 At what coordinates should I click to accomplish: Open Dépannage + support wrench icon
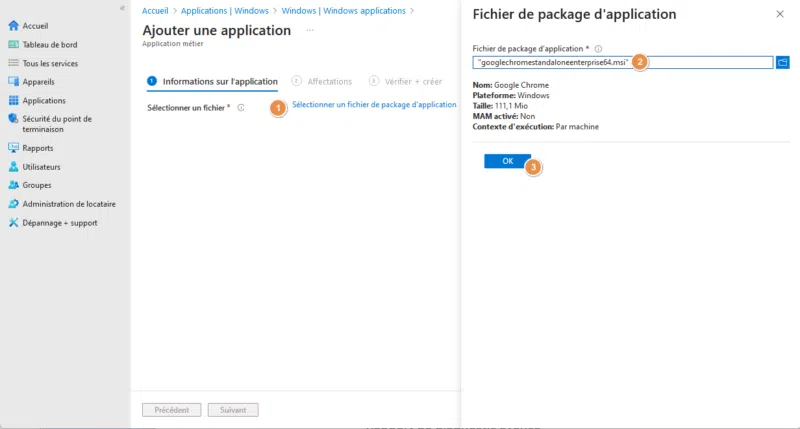pyautogui.click(x=14, y=223)
